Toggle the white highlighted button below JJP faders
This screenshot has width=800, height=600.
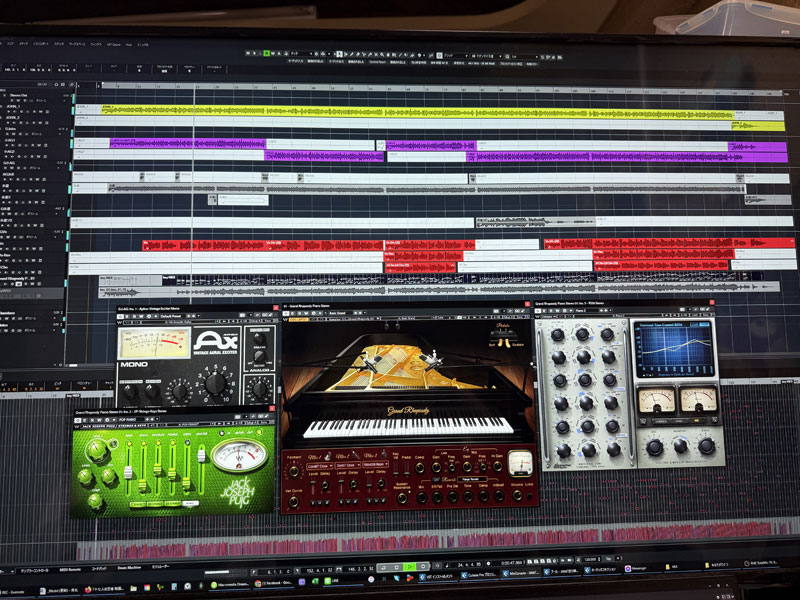click(x=190, y=504)
